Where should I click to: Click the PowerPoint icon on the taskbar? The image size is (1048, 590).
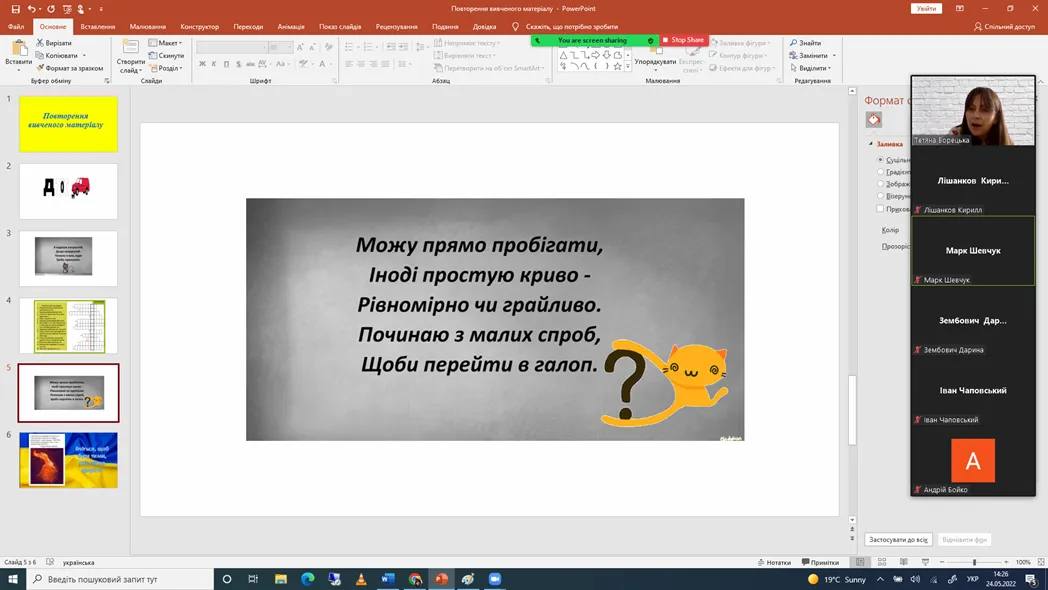[441, 579]
